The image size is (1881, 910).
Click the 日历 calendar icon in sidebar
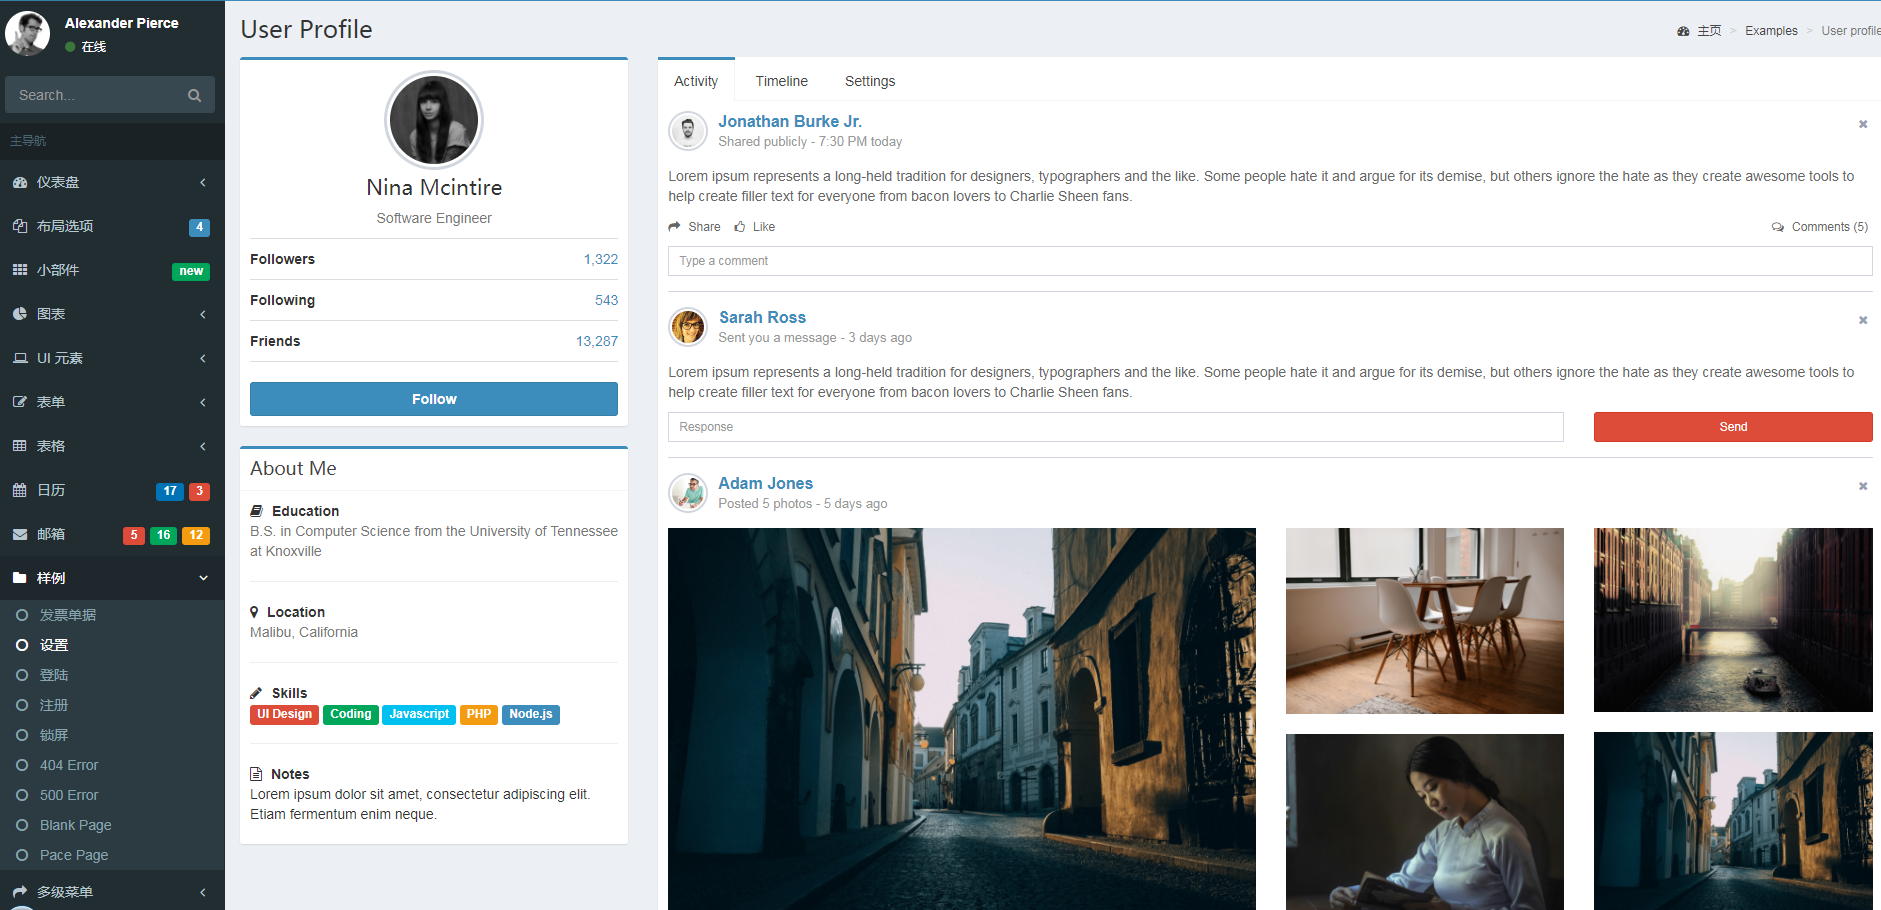click(20, 491)
